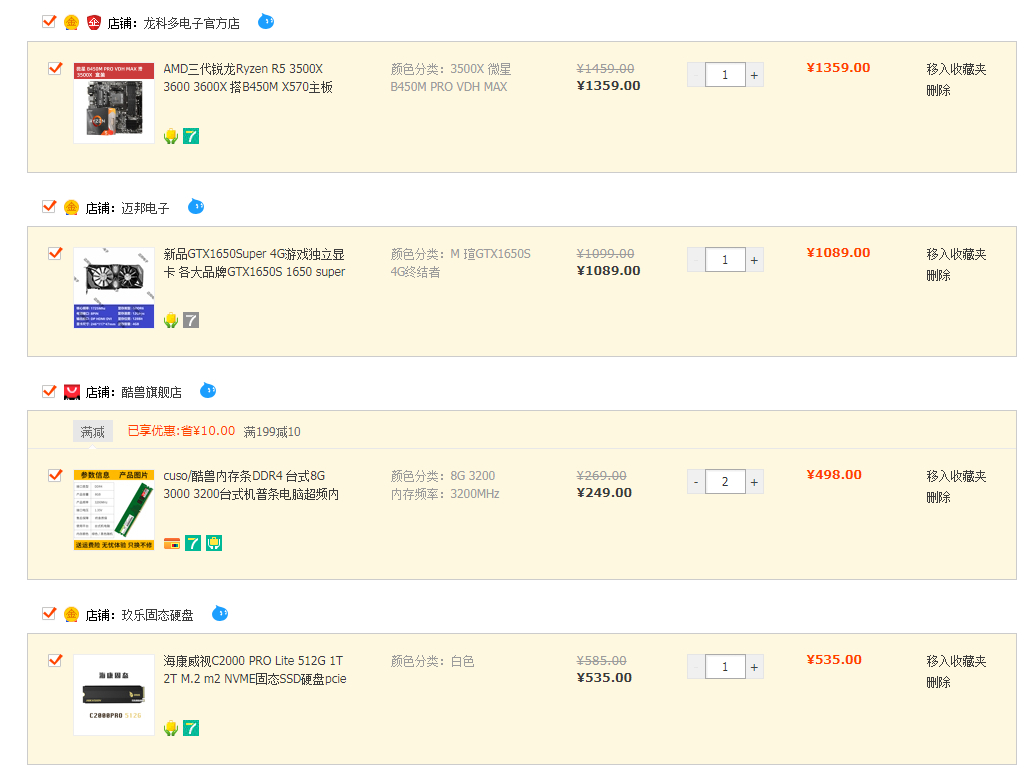Move cuso memory to favorites (移入收藏夹)
This screenshot has height=780, width=1028.
[956, 477]
